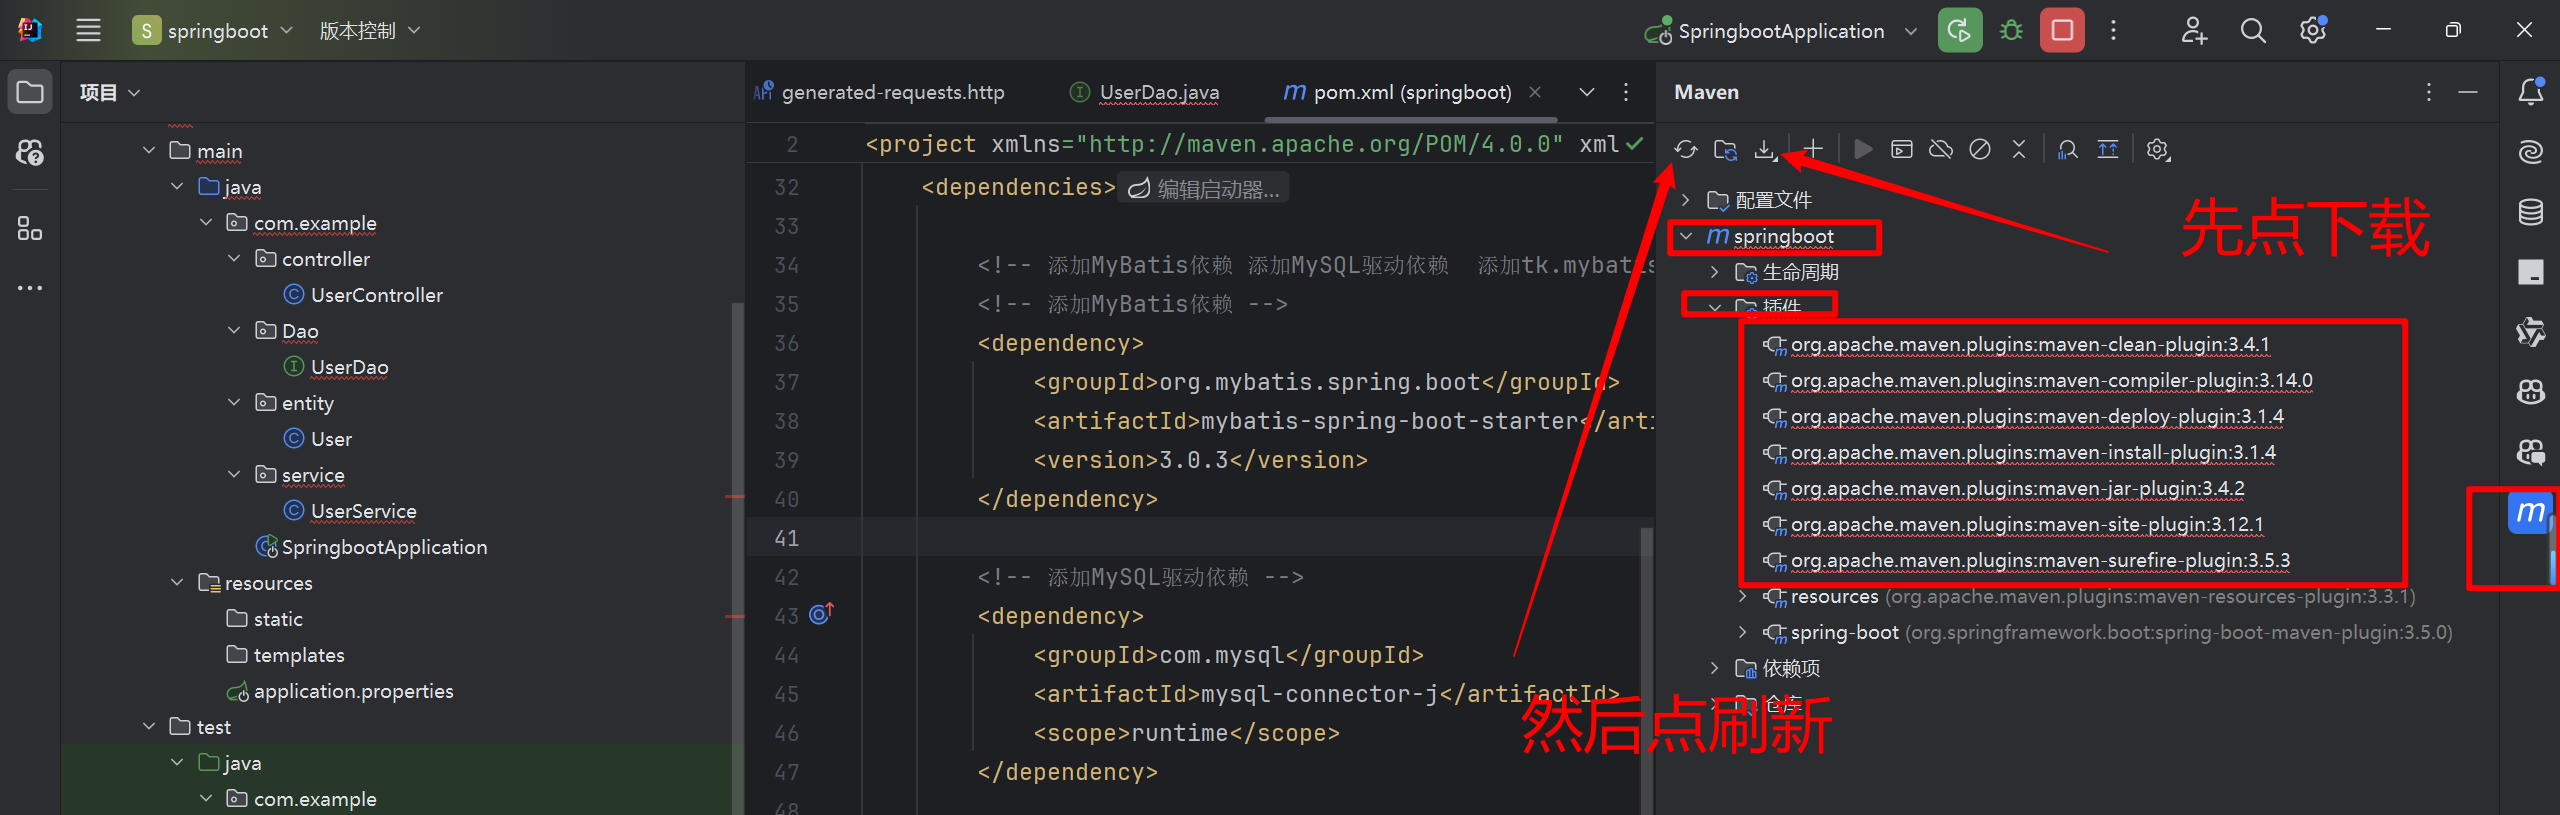Close the pom.xml tab
2560x815 pixels.
(1535, 92)
